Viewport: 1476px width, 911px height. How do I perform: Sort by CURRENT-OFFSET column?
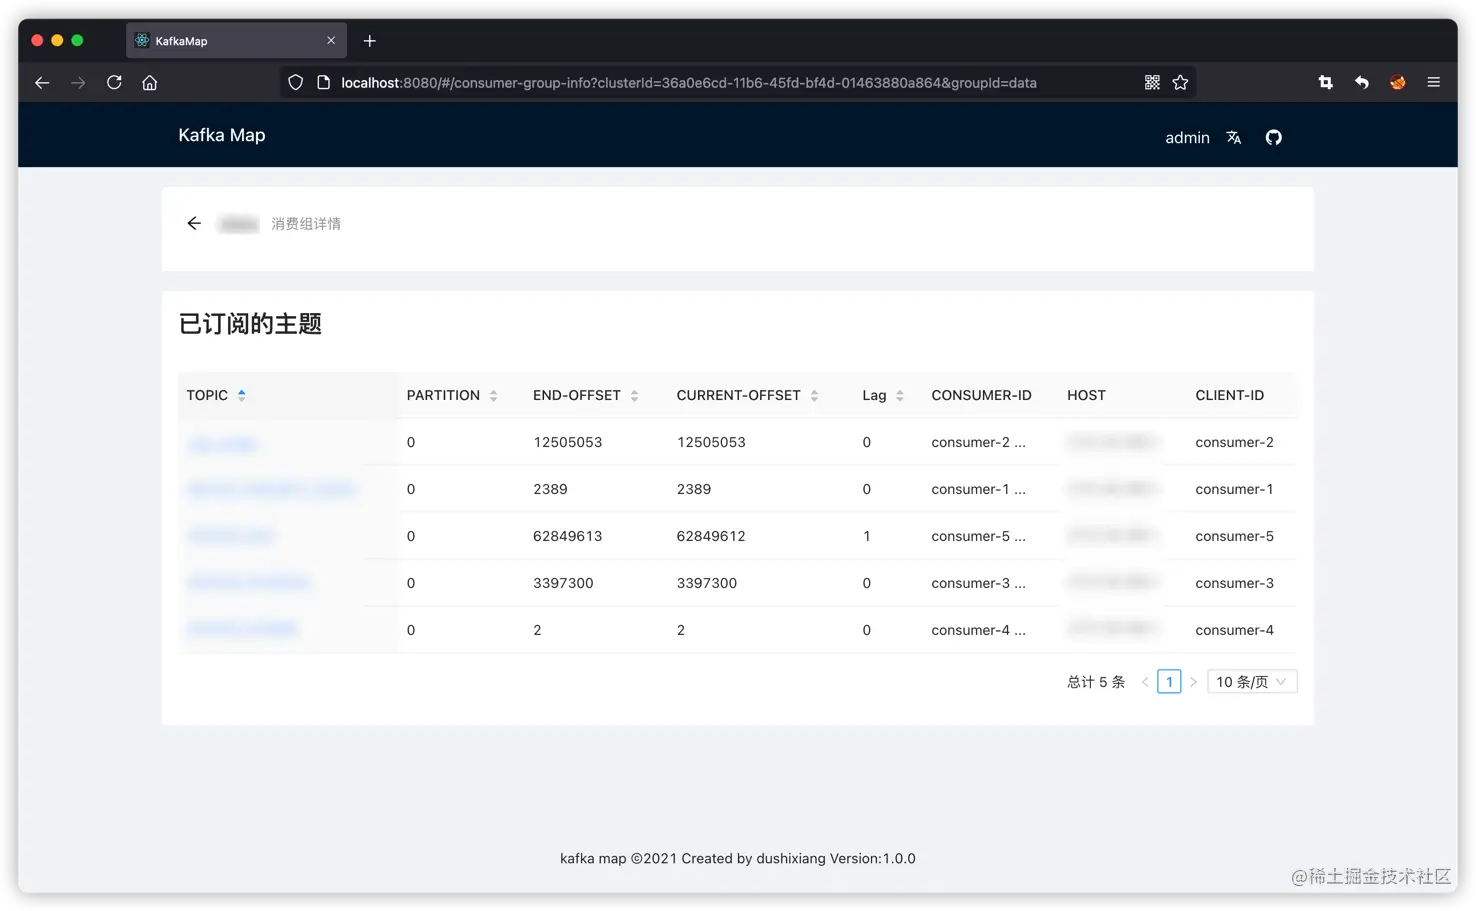[814, 396]
